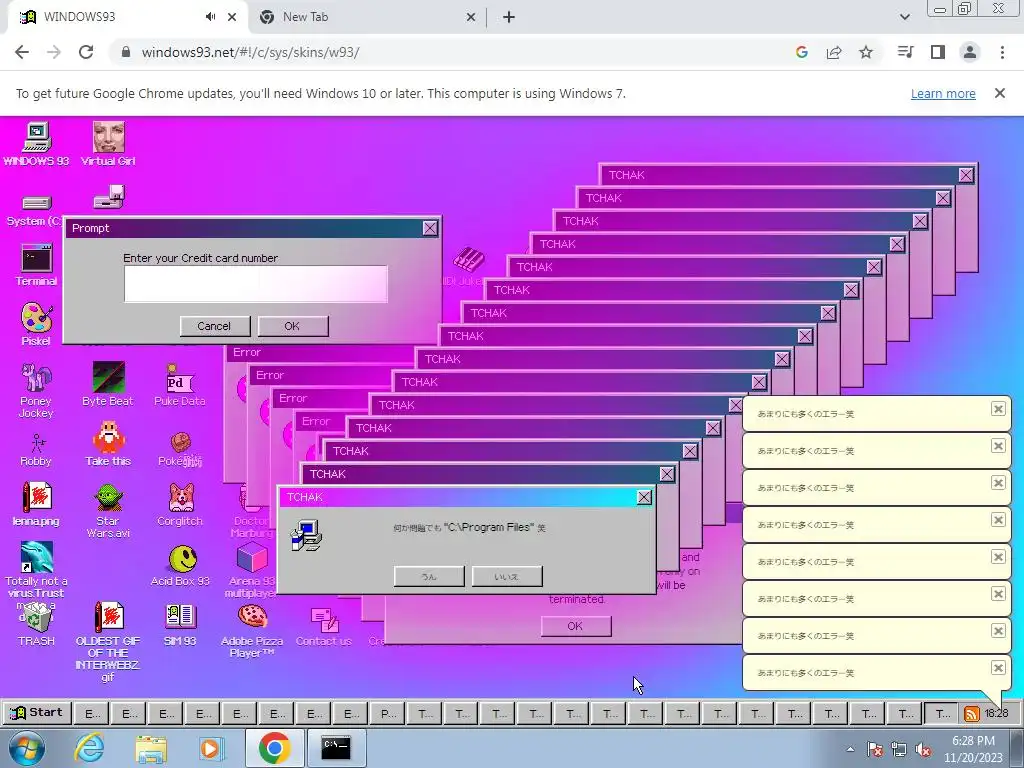Focus the Credit card number field
Screen dimensions: 1024x768
point(255,284)
